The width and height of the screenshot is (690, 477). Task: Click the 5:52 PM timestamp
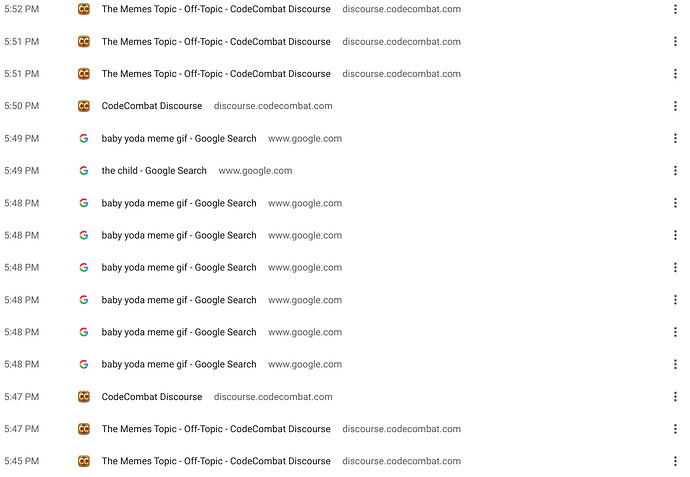pyautogui.click(x=22, y=9)
